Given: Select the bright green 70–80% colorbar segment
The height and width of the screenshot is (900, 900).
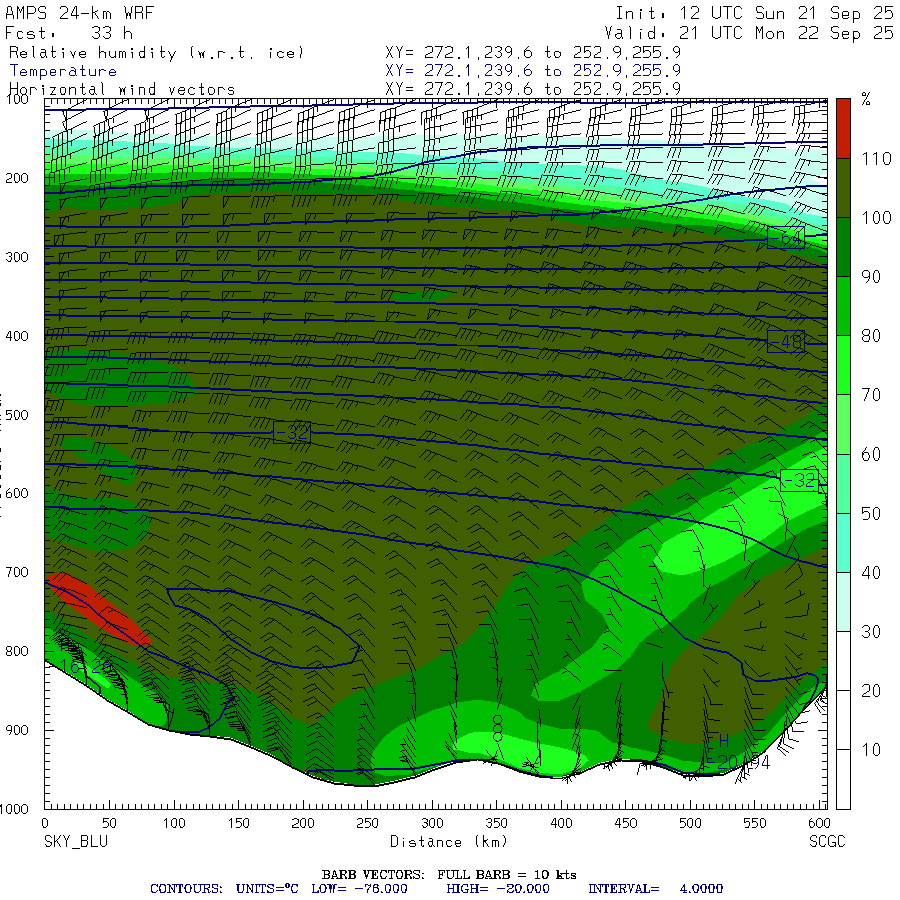Looking at the screenshot, I should tap(843, 365).
